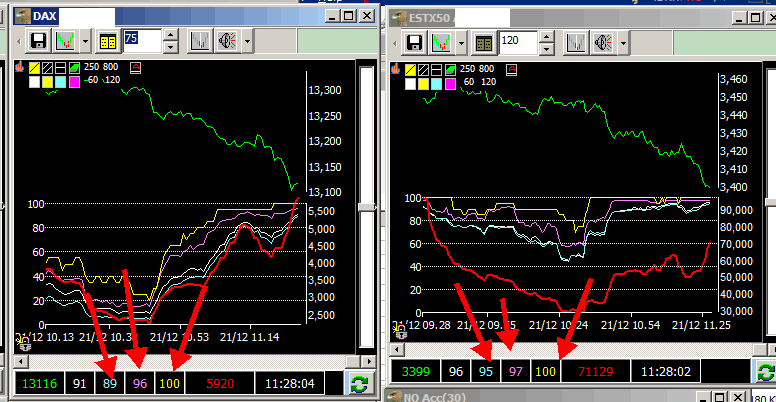
Task: Pick the white color swatch in ESTX50 chart
Action: [411, 84]
